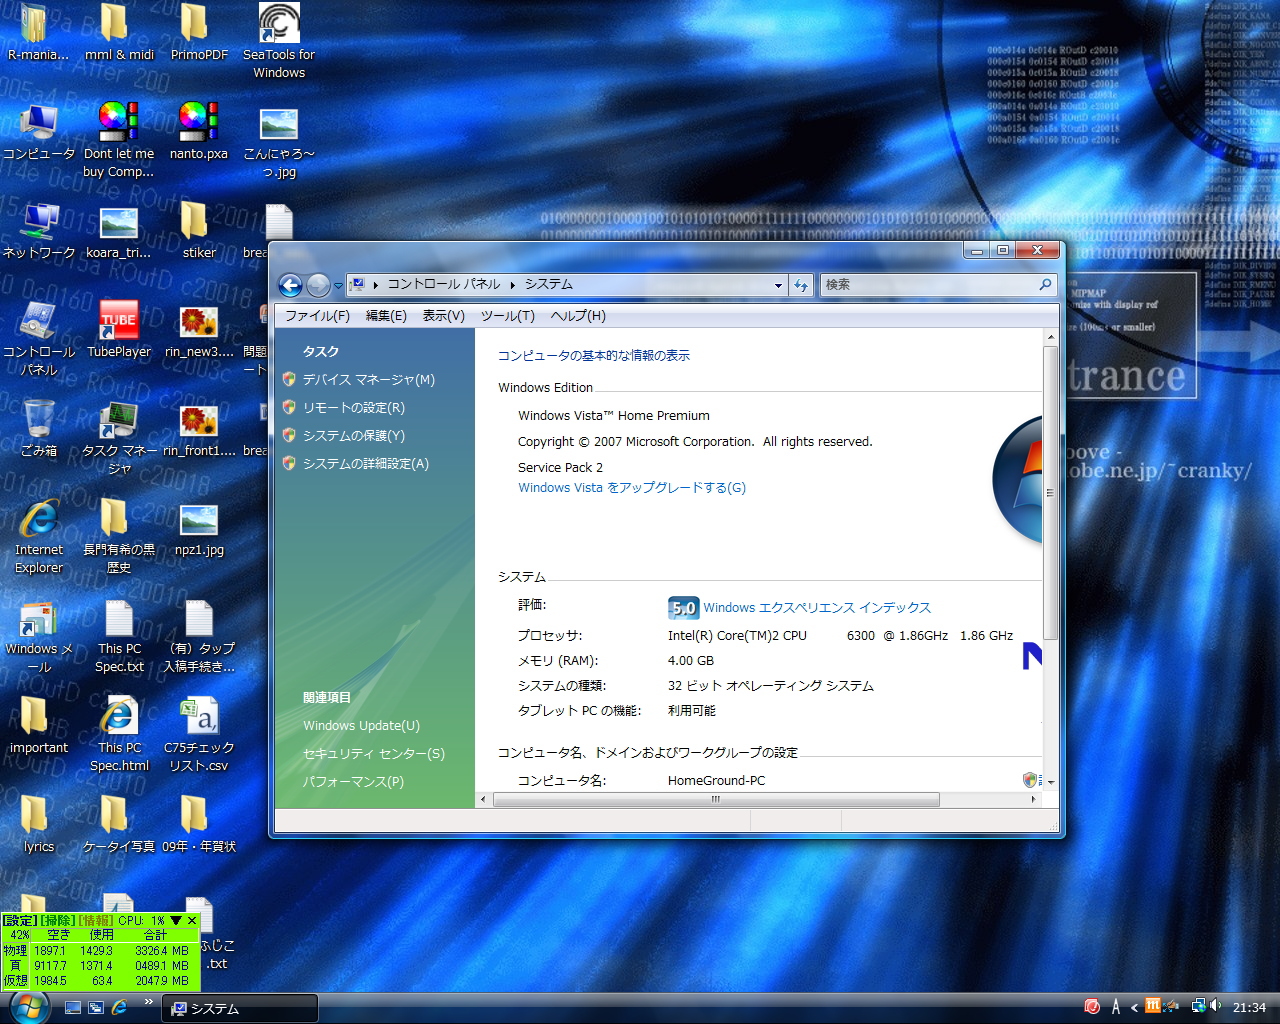Open the コンピュータ desktop icon

(x=38, y=134)
